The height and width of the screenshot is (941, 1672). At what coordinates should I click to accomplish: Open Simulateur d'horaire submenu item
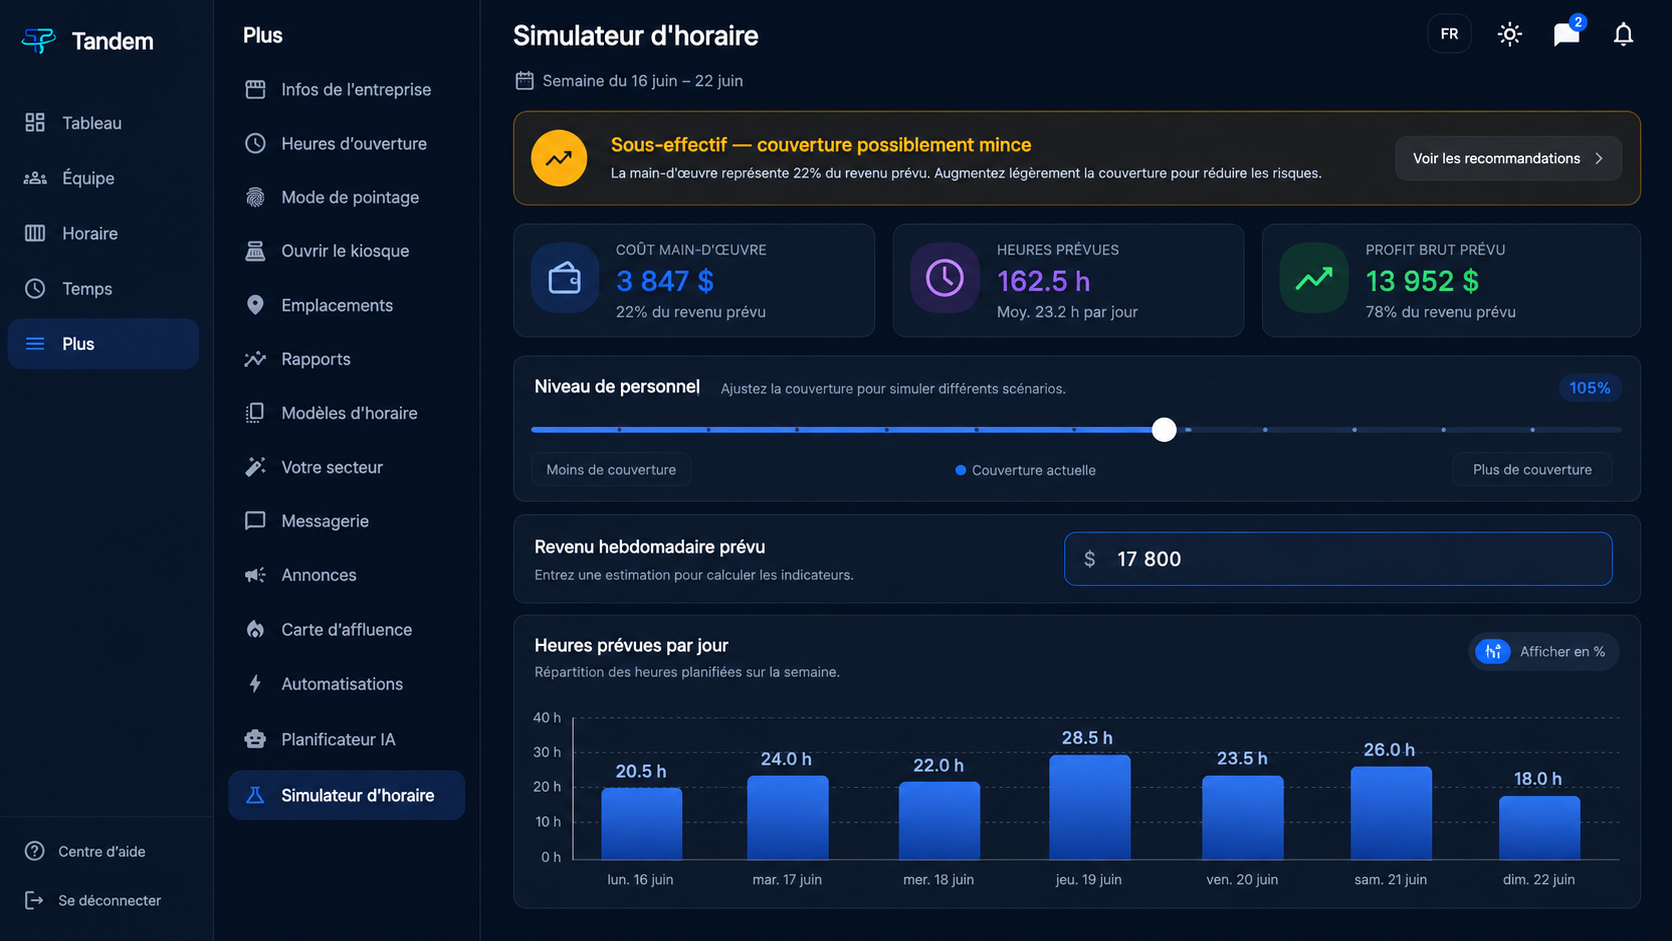click(x=347, y=795)
